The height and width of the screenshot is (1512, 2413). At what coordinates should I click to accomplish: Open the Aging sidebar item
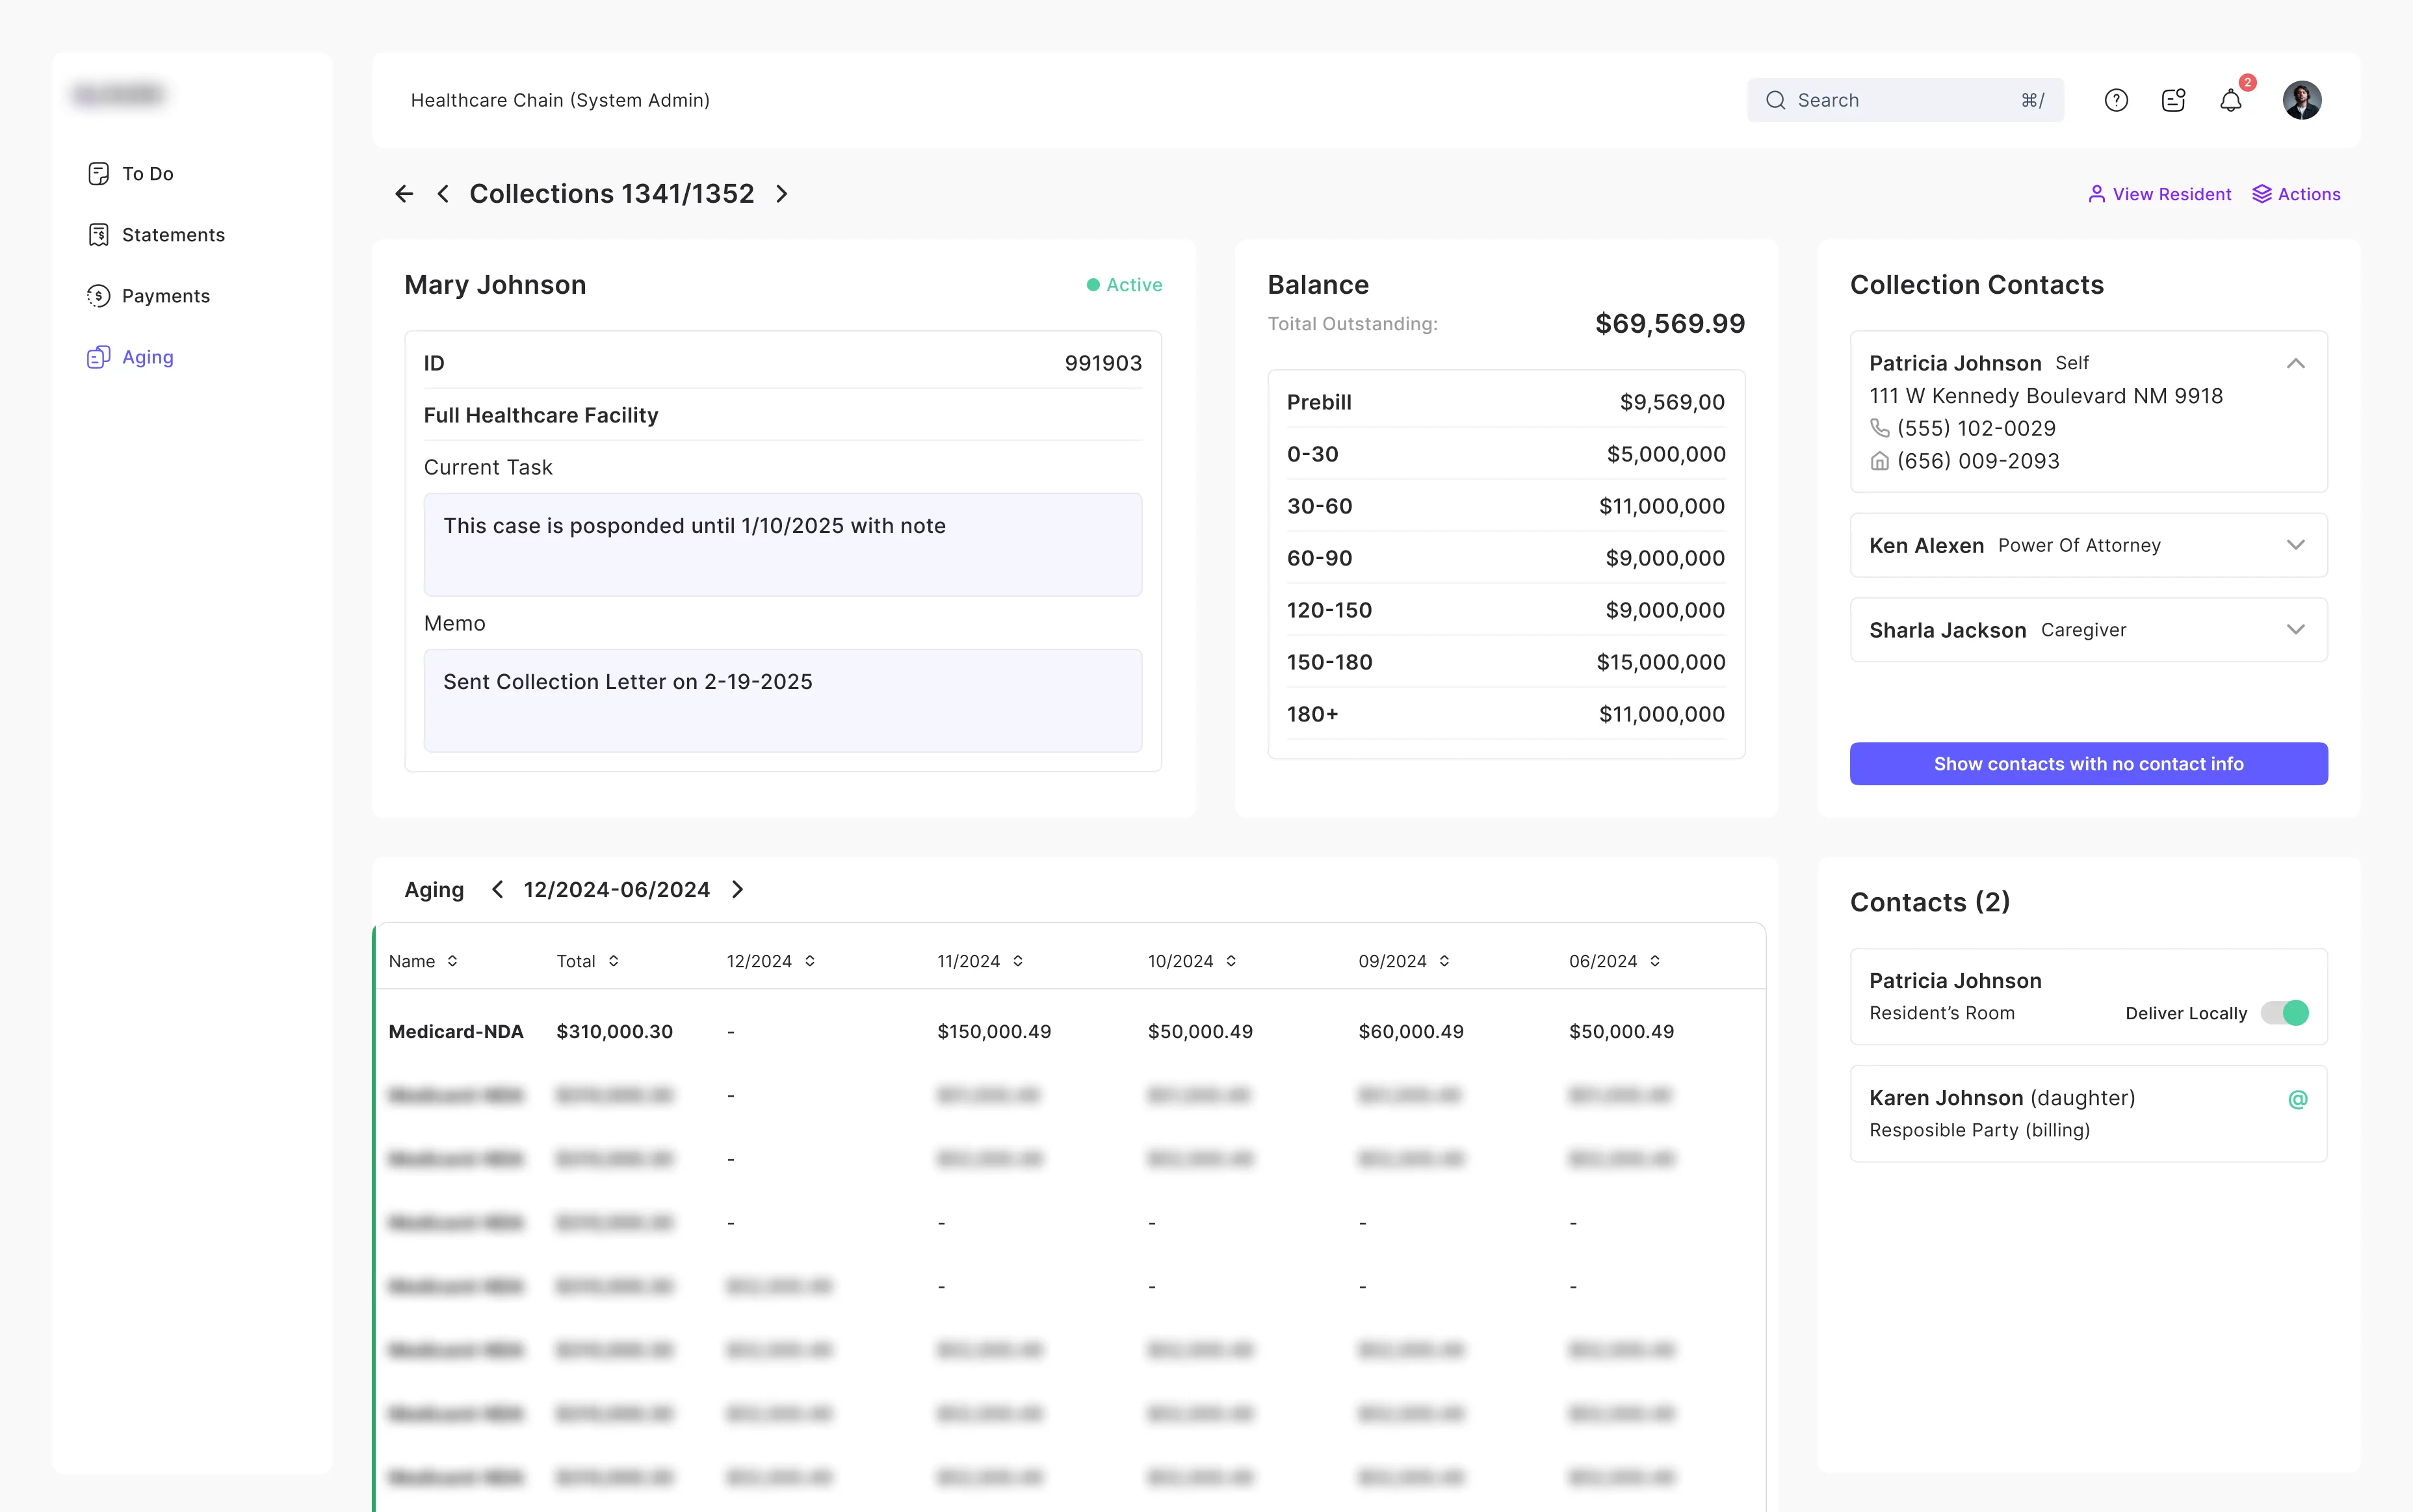coord(131,357)
